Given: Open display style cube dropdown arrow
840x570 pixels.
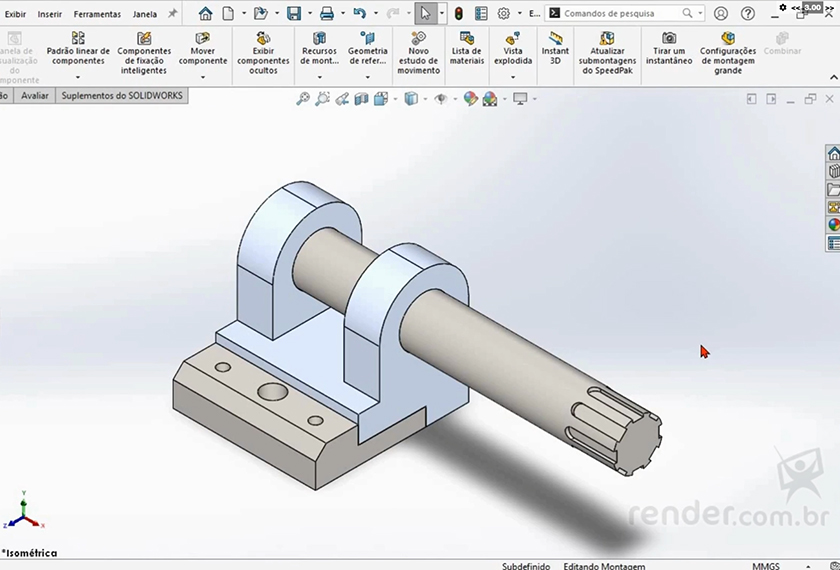Looking at the screenshot, I should (426, 99).
